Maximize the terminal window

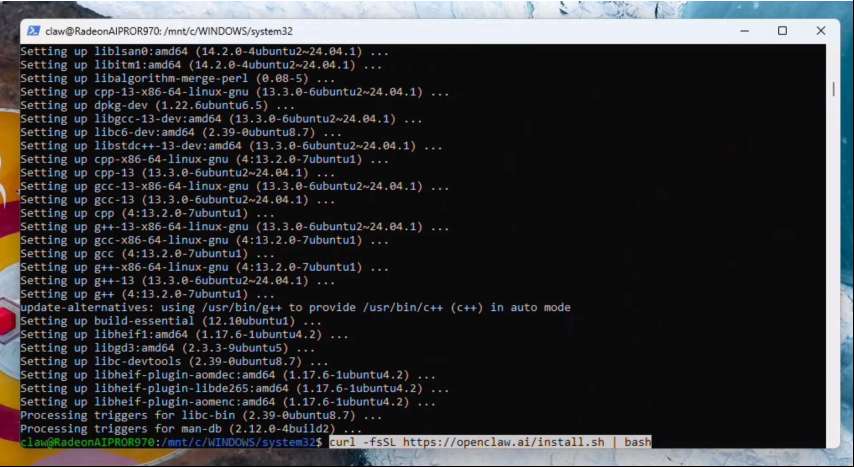click(x=782, y=30)
